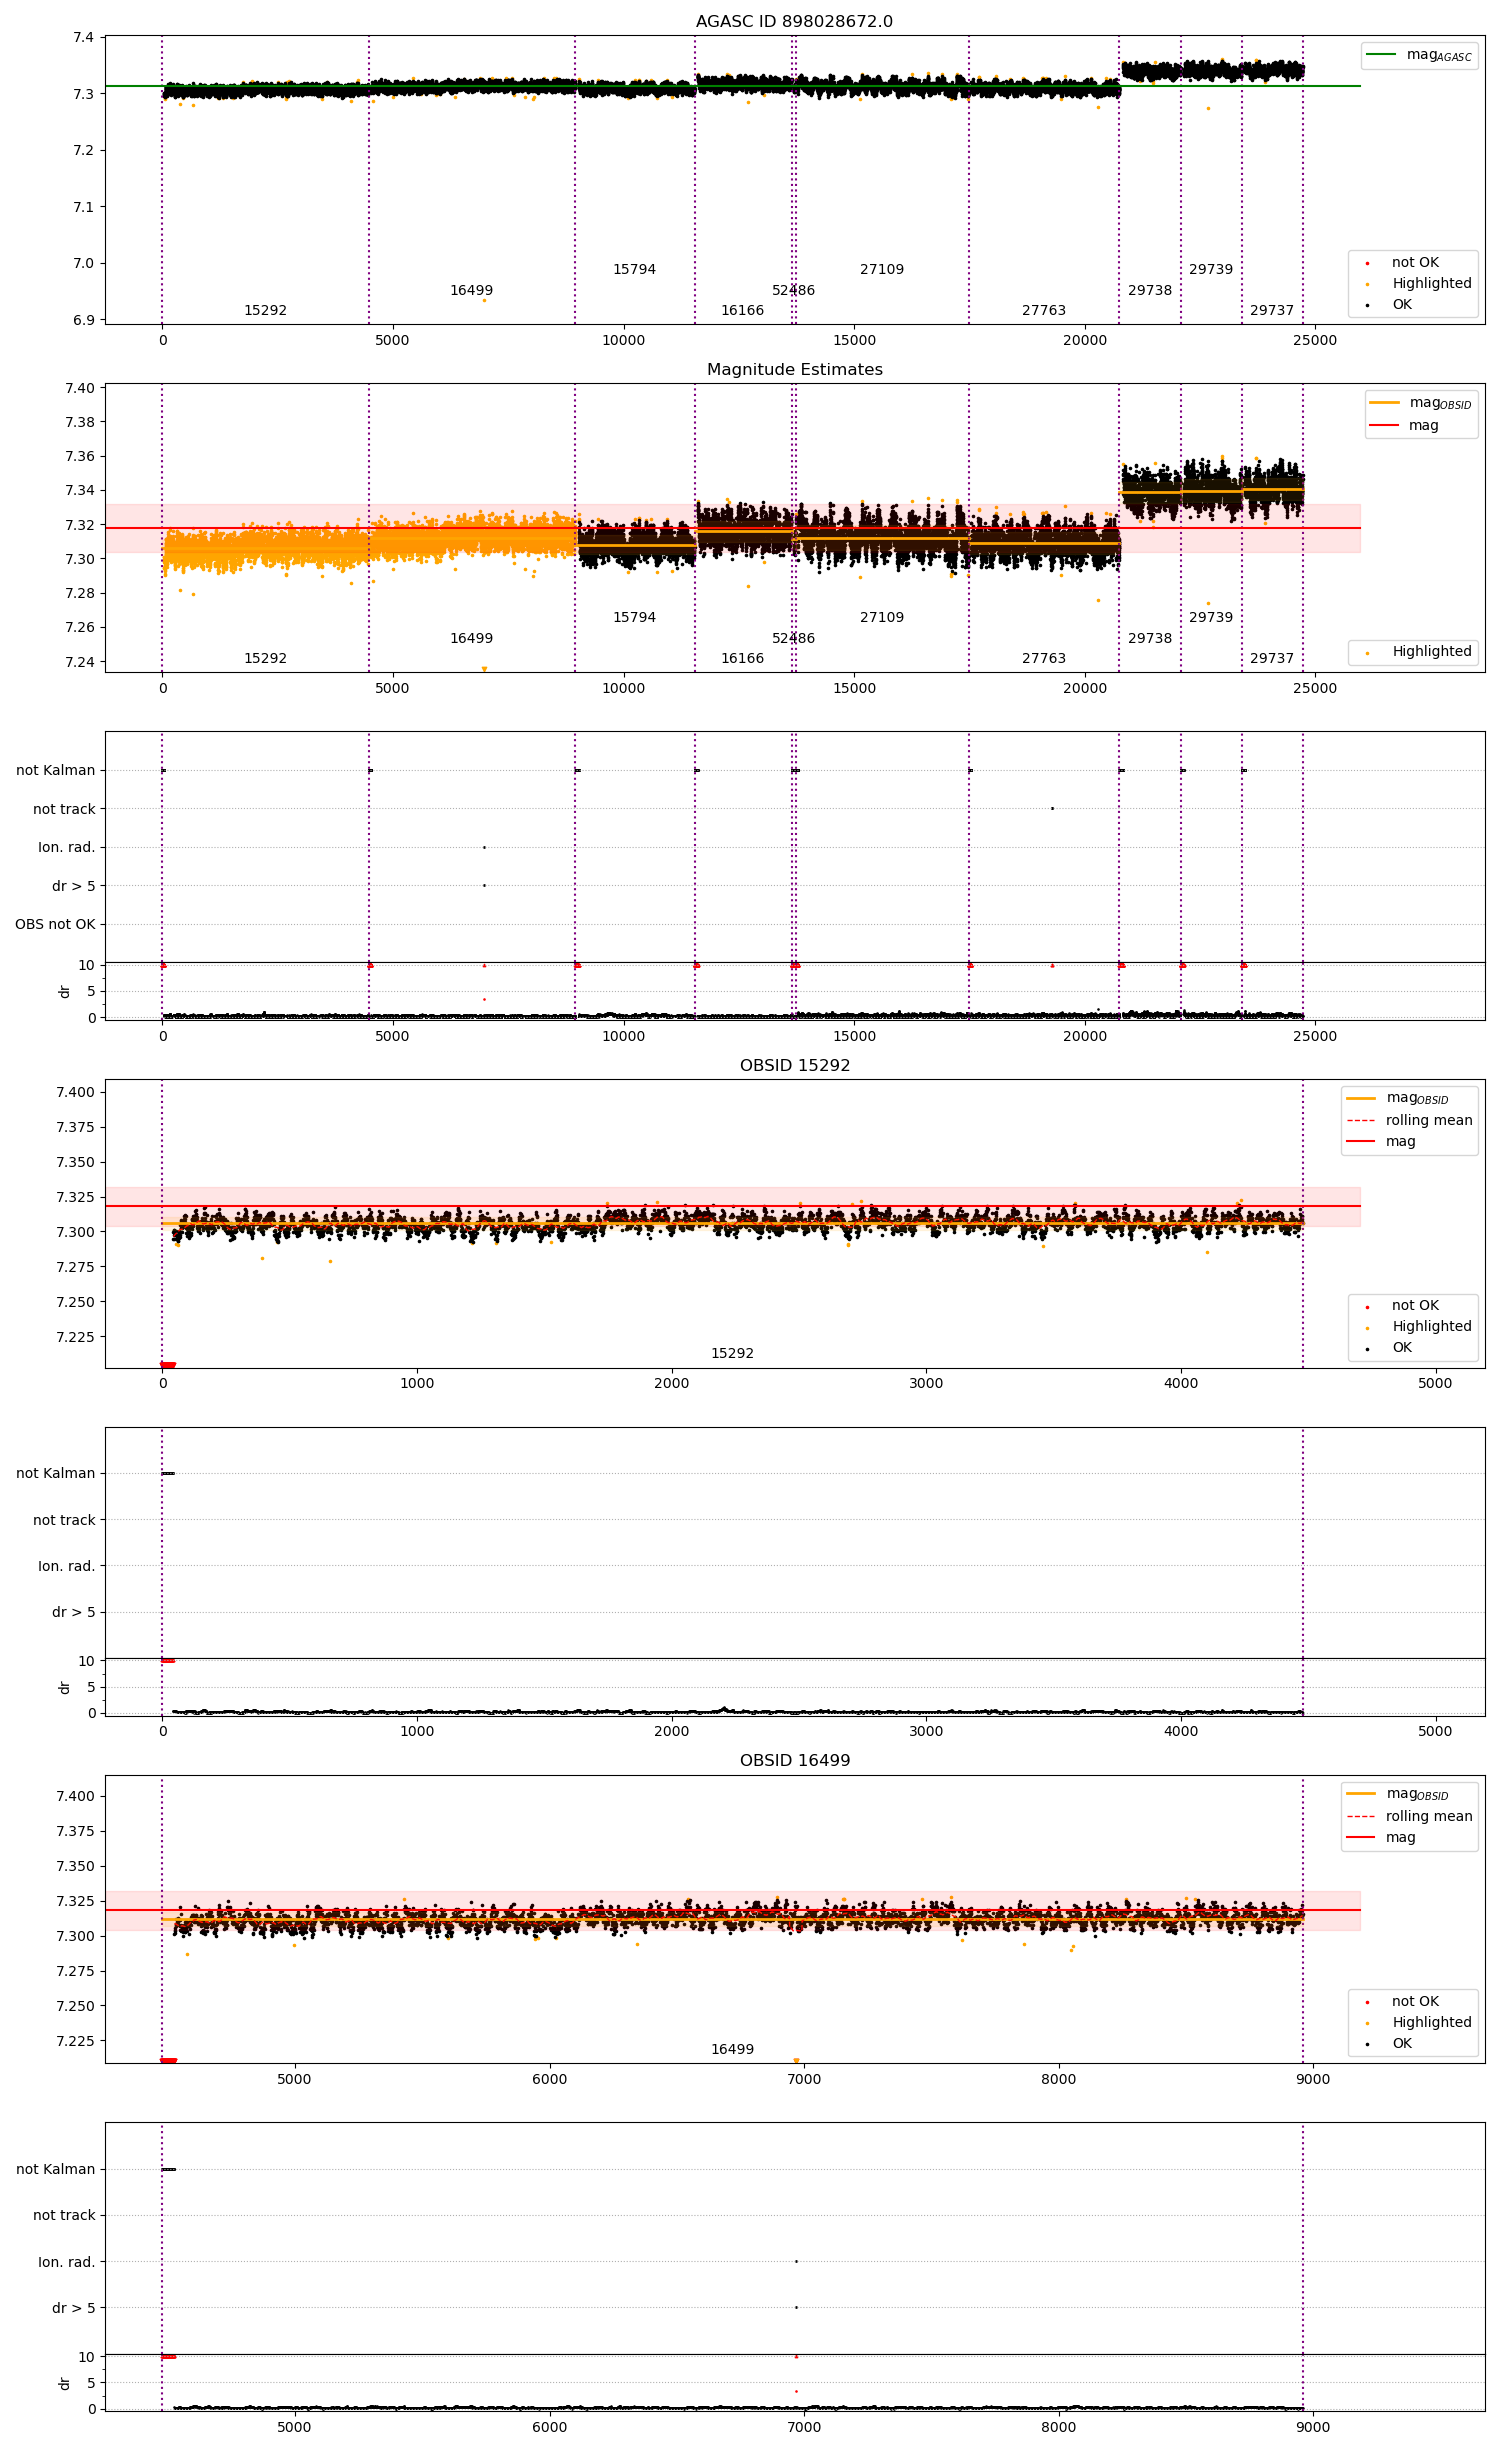Select mag OBSID legend entry in OBSID 15292 plot
The width and height of the screenshot is (1500, 2450).
(x=1399, y=1098)
